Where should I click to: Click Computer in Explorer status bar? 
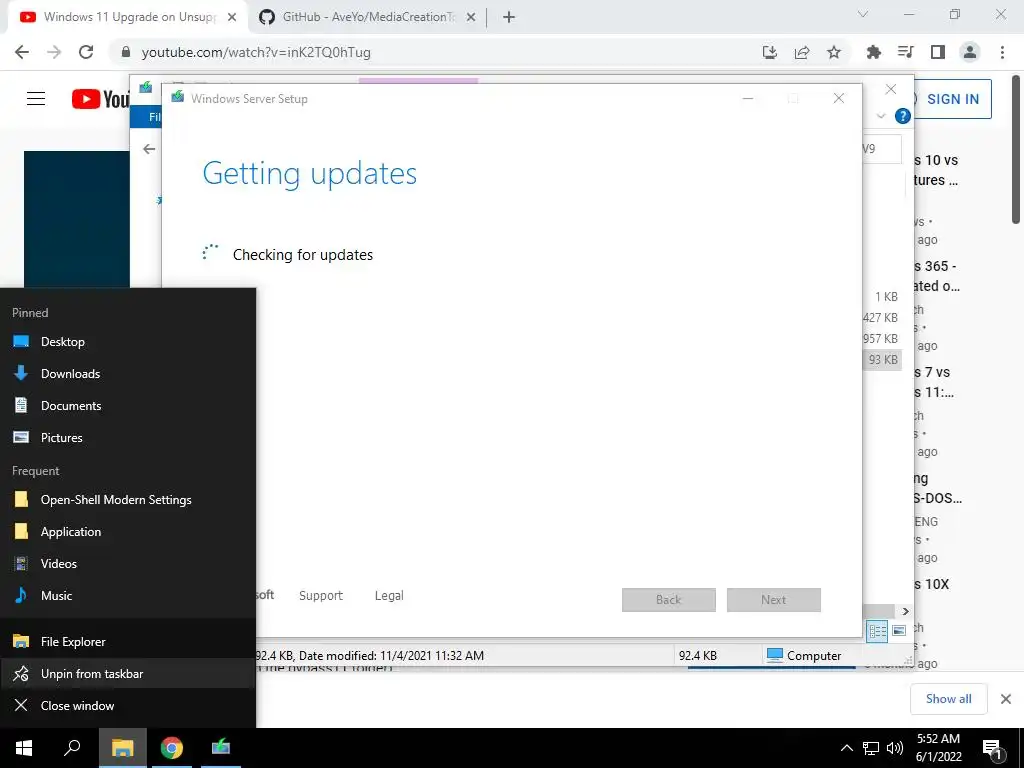point(804,656)
